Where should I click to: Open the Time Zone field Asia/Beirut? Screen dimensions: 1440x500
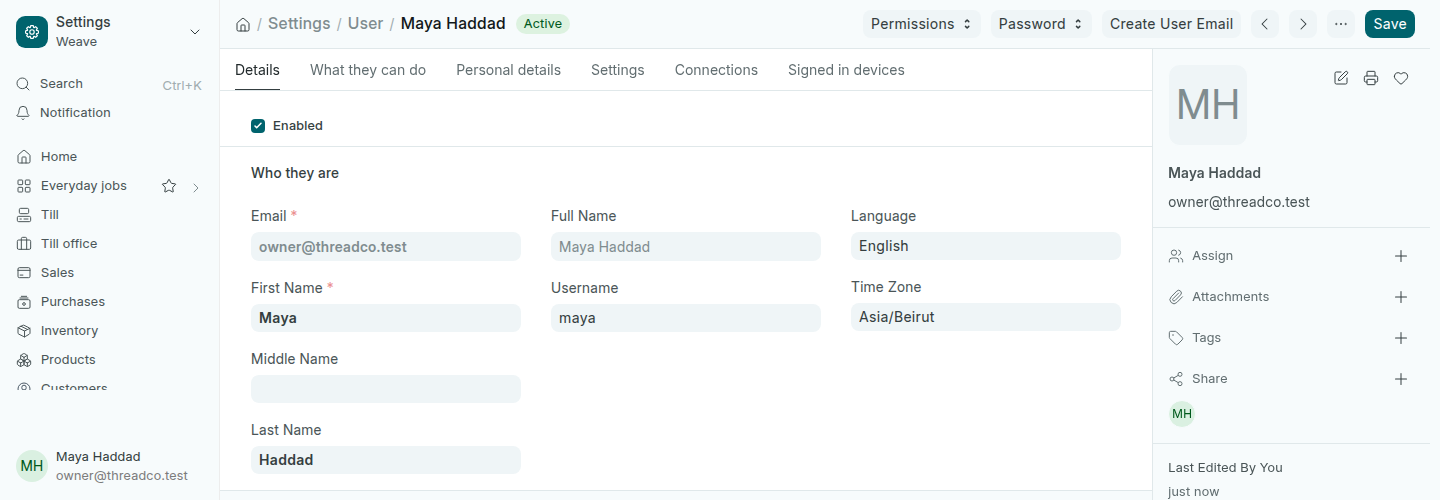point(986,317)
